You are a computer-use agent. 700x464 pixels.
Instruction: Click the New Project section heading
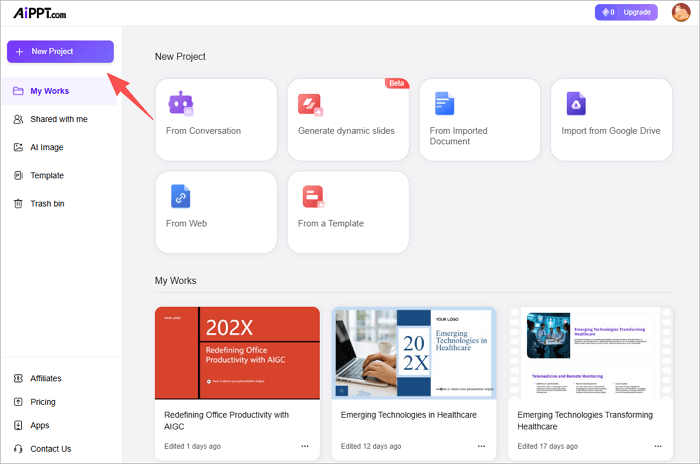tap(180, 57)
